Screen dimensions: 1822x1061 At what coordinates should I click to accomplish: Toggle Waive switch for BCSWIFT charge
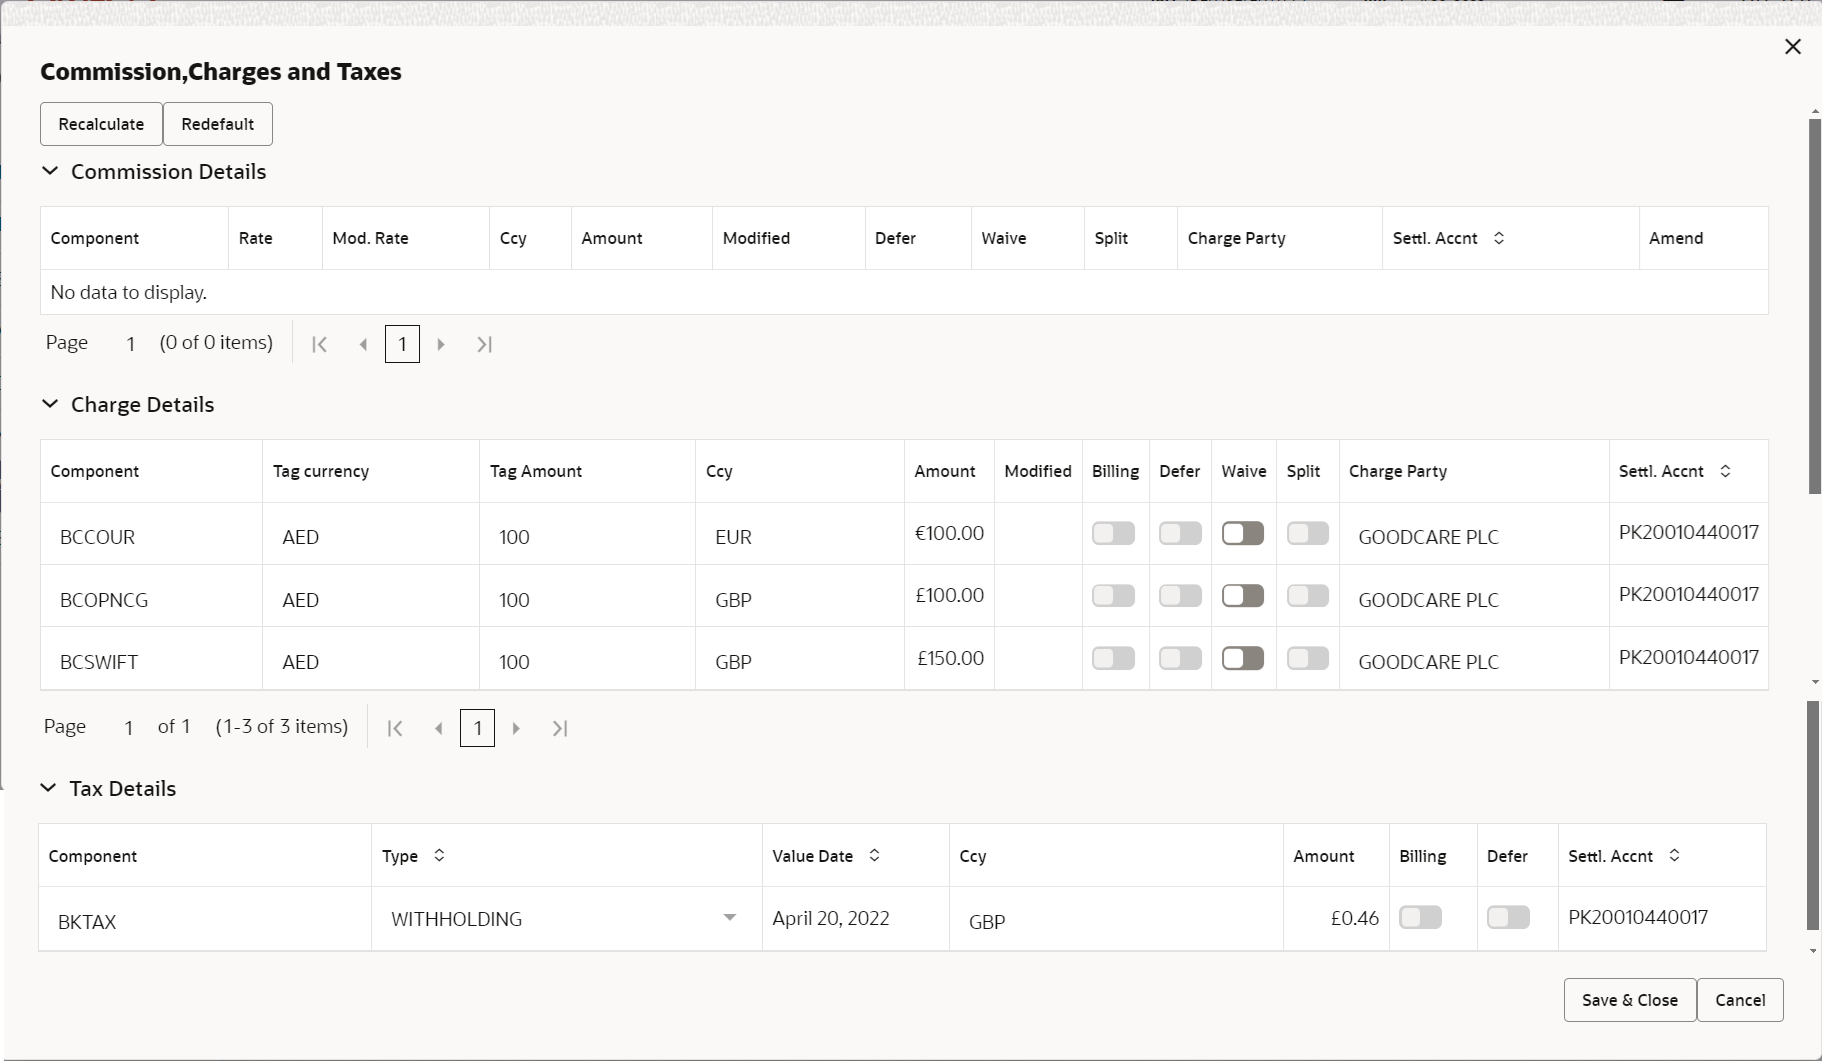pyautogui.click(x=1243, y=658)
